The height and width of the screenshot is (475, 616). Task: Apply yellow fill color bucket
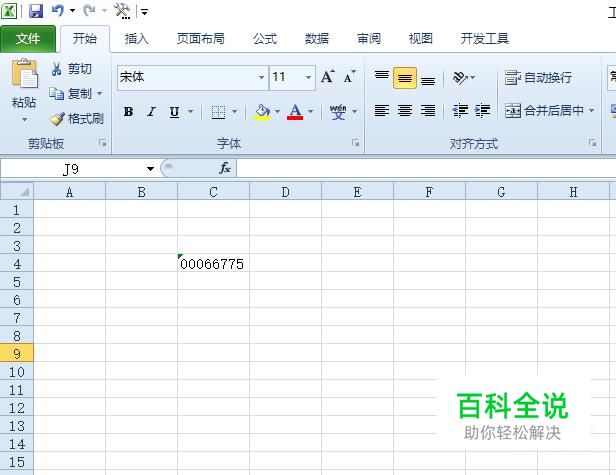click(262, 112)
